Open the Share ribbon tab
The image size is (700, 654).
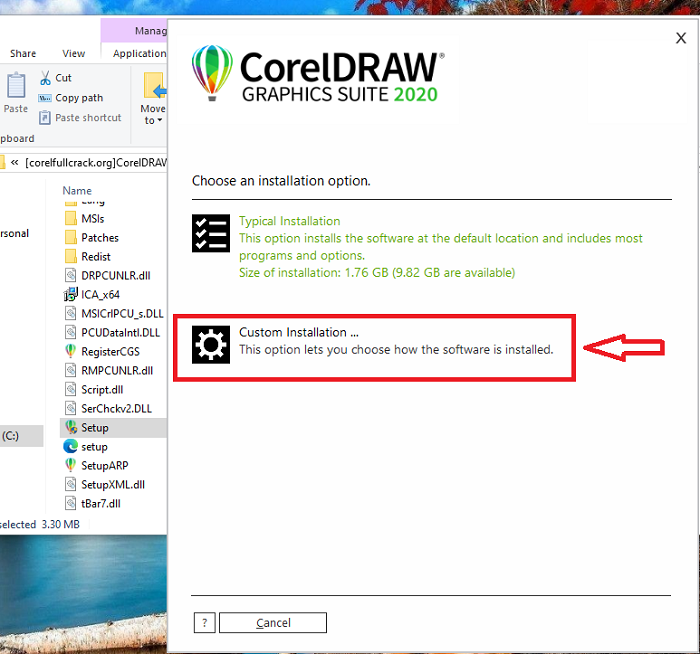[23, 54]
